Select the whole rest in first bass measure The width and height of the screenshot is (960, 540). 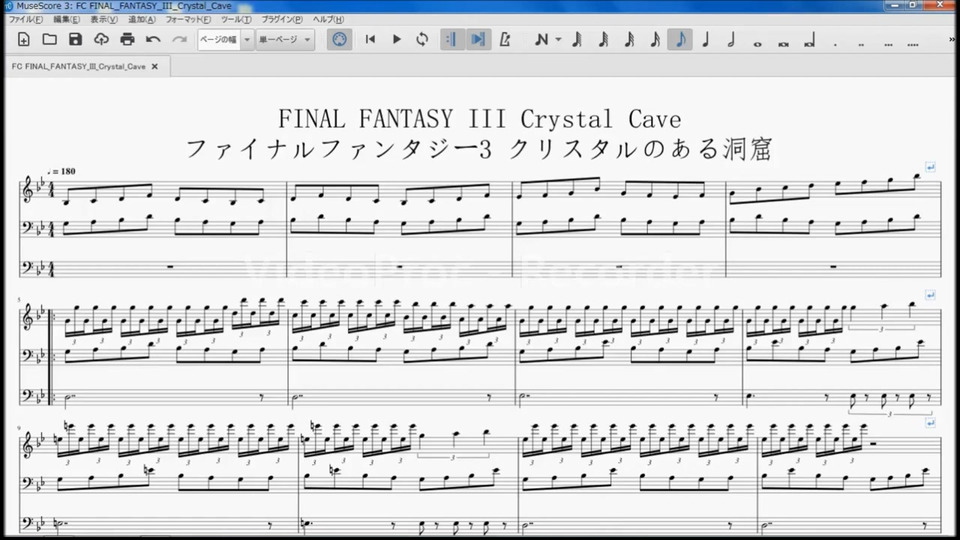coord(170,266)
